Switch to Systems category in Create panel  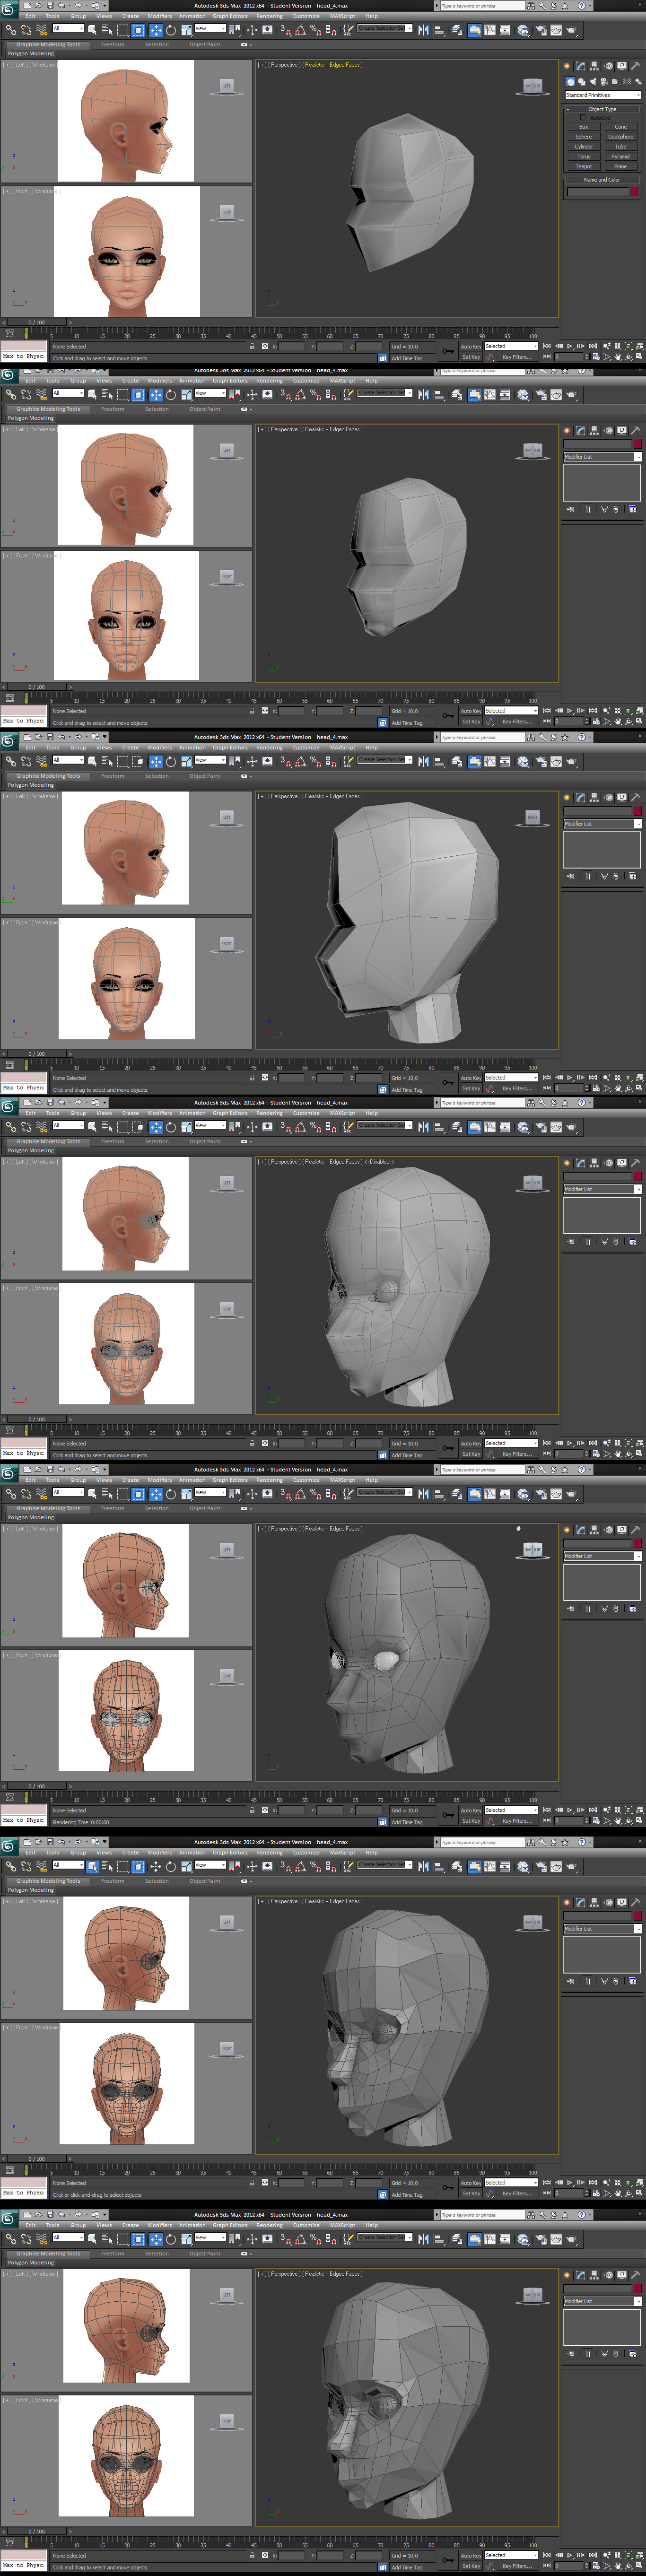point(638,81)
